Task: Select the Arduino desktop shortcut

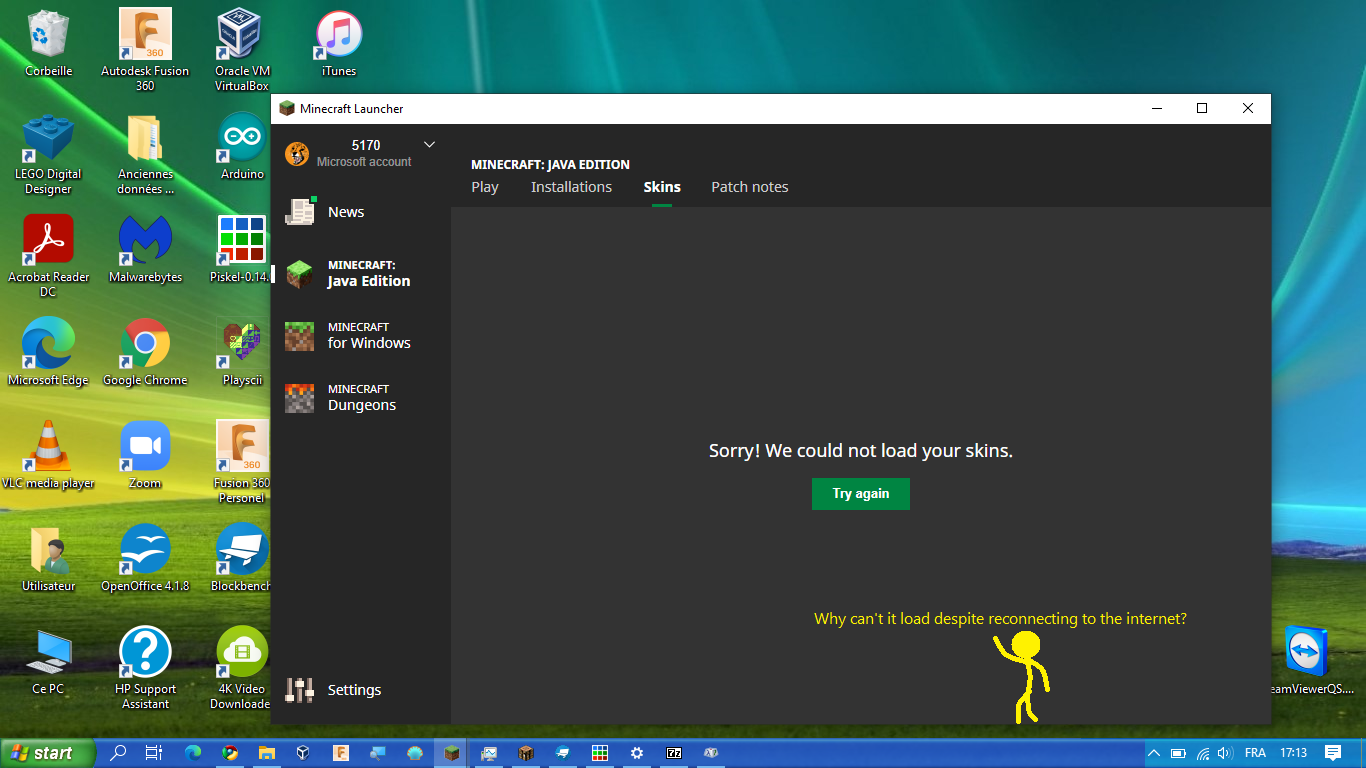Action: click(242, 146)
